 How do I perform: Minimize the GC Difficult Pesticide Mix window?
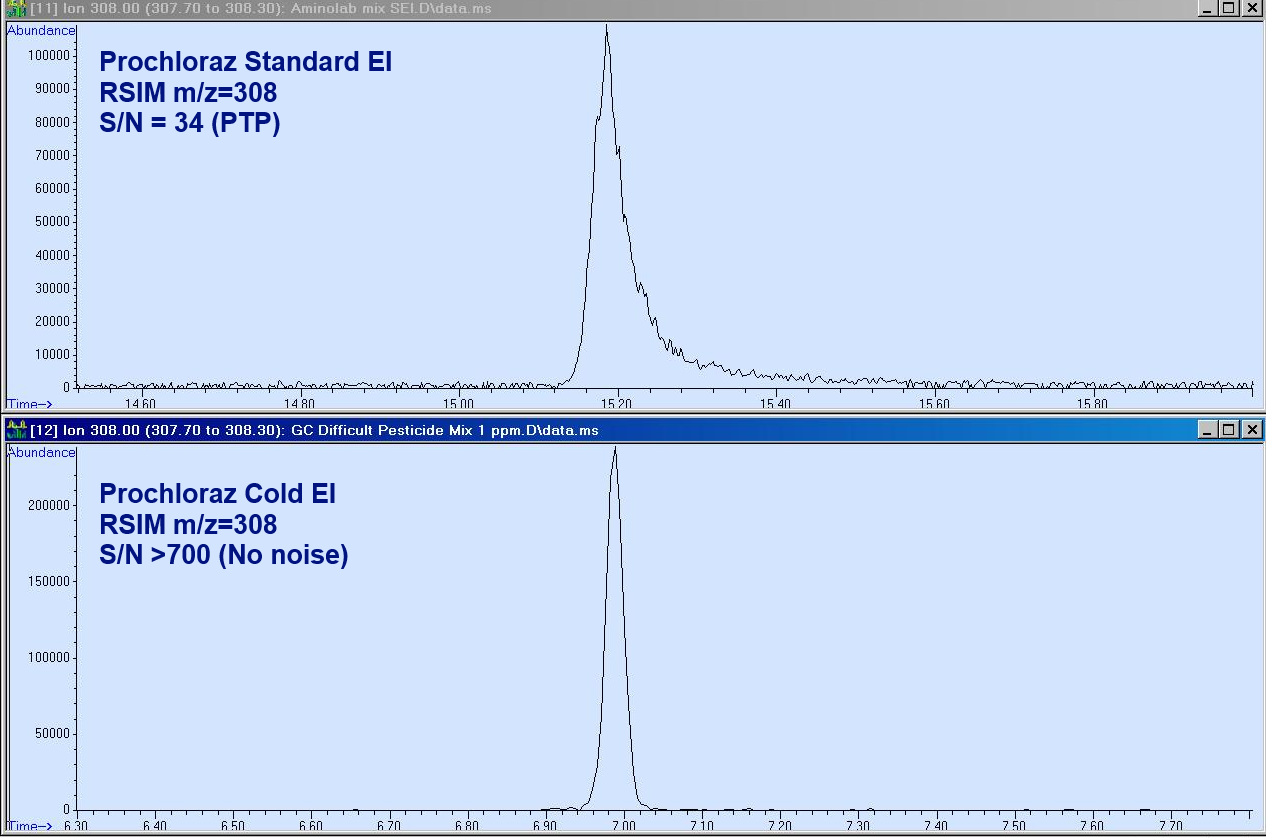(1207, 430)
